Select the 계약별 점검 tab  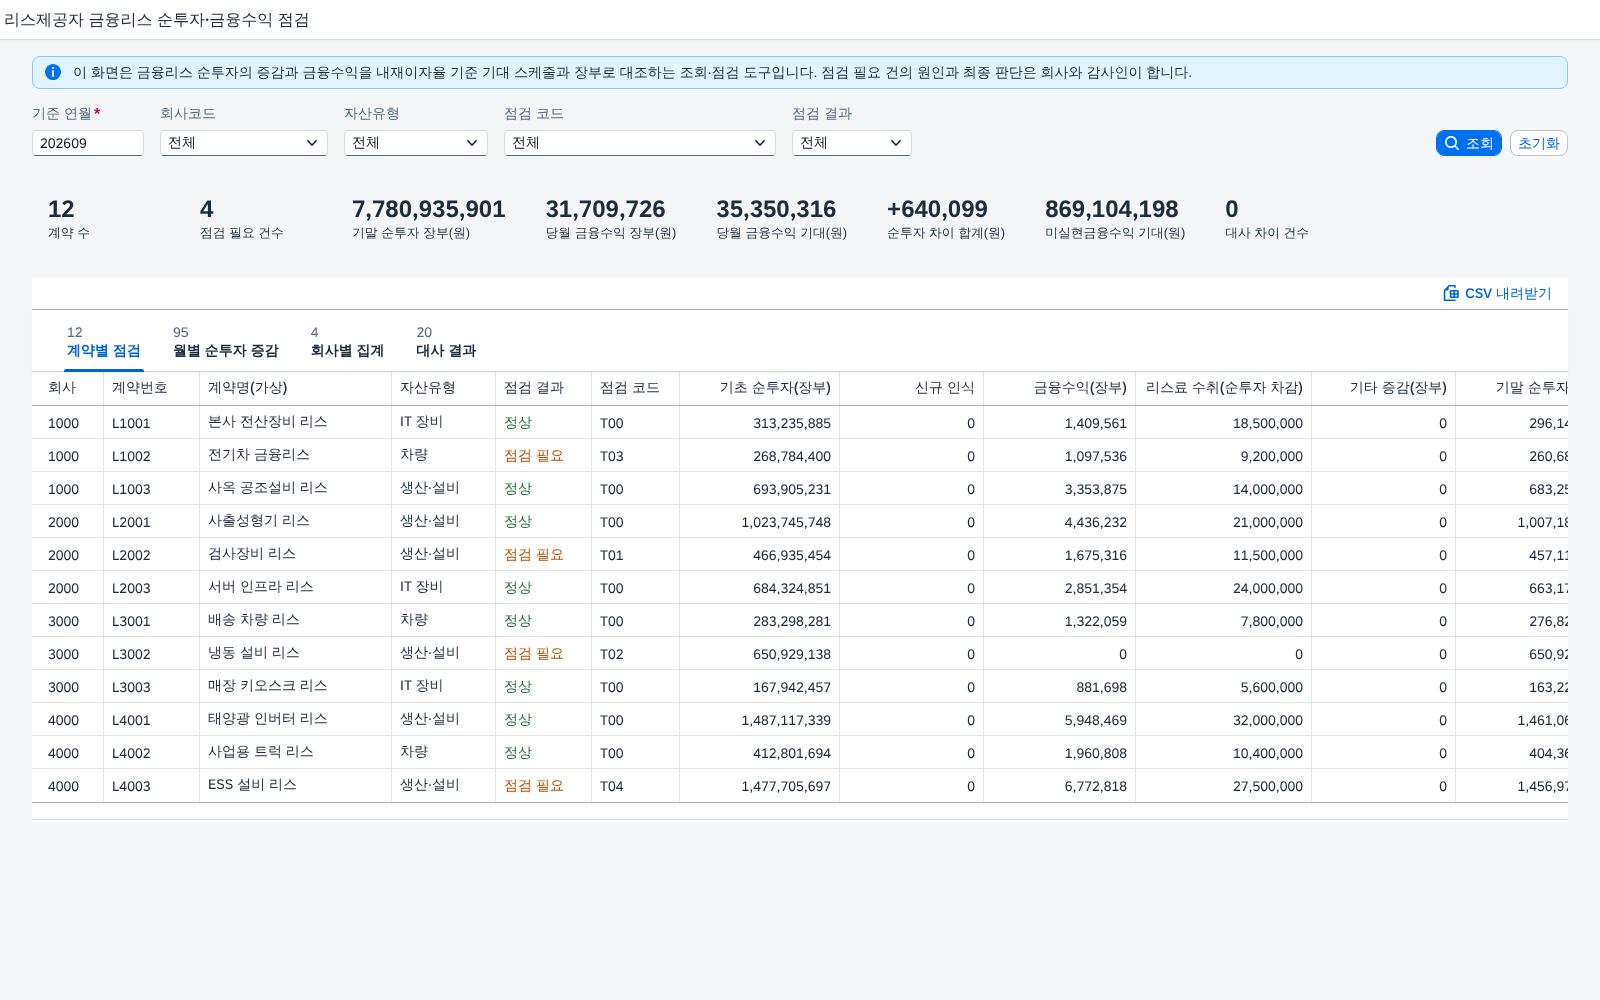[x=103, y=342]
